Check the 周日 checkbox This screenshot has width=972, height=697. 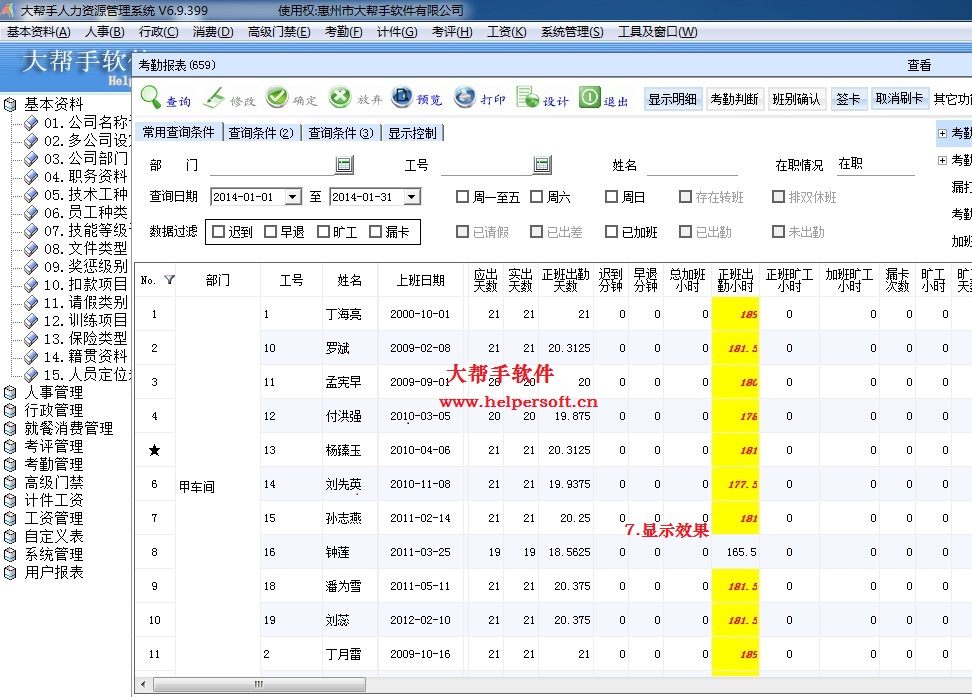pos(611,197)
